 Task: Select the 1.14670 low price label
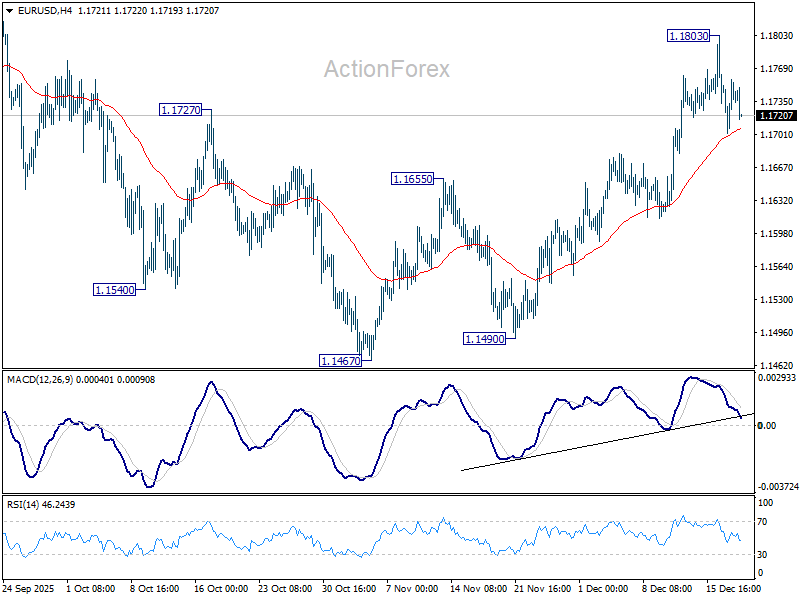click(340, 361)
